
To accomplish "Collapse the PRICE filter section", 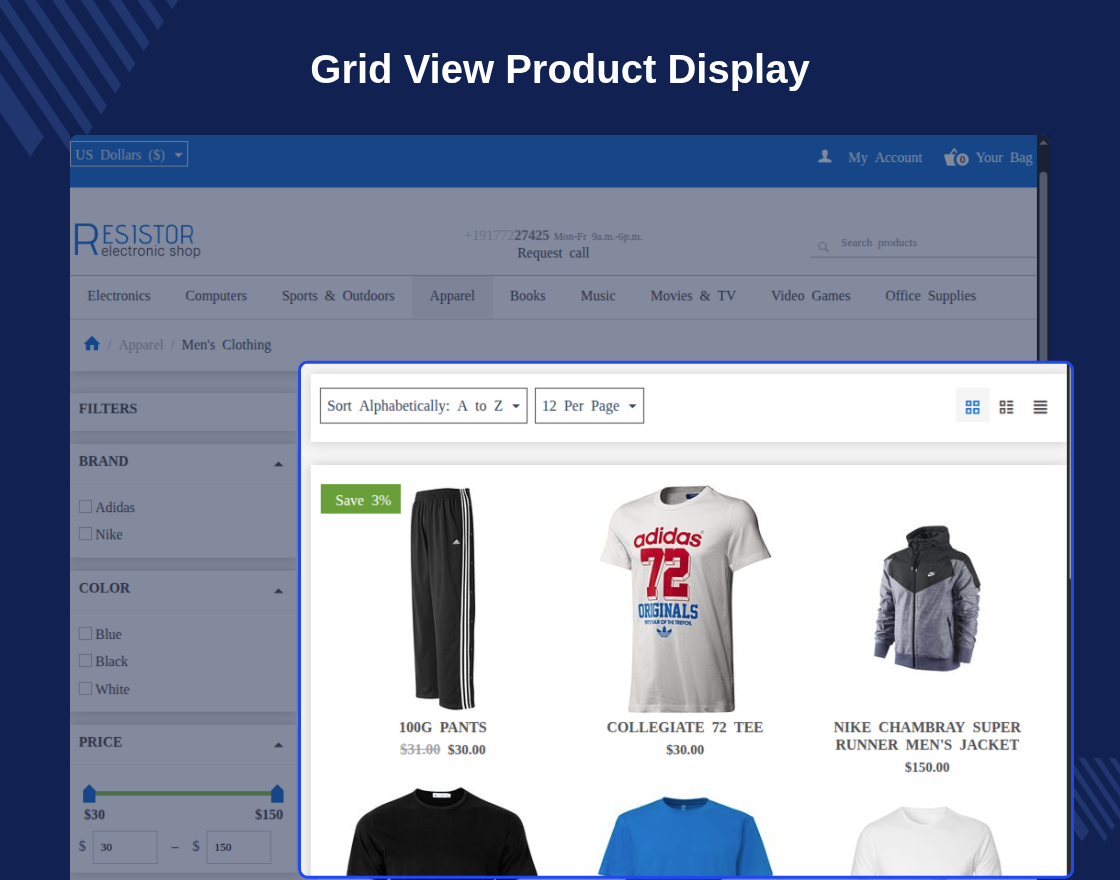I will 279,745.
